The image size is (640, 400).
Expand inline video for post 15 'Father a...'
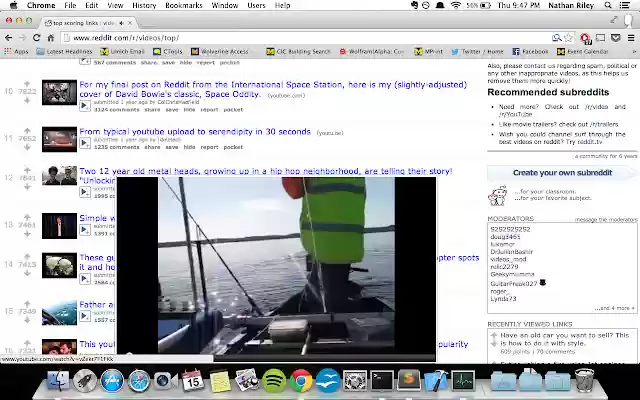point(84,316)
